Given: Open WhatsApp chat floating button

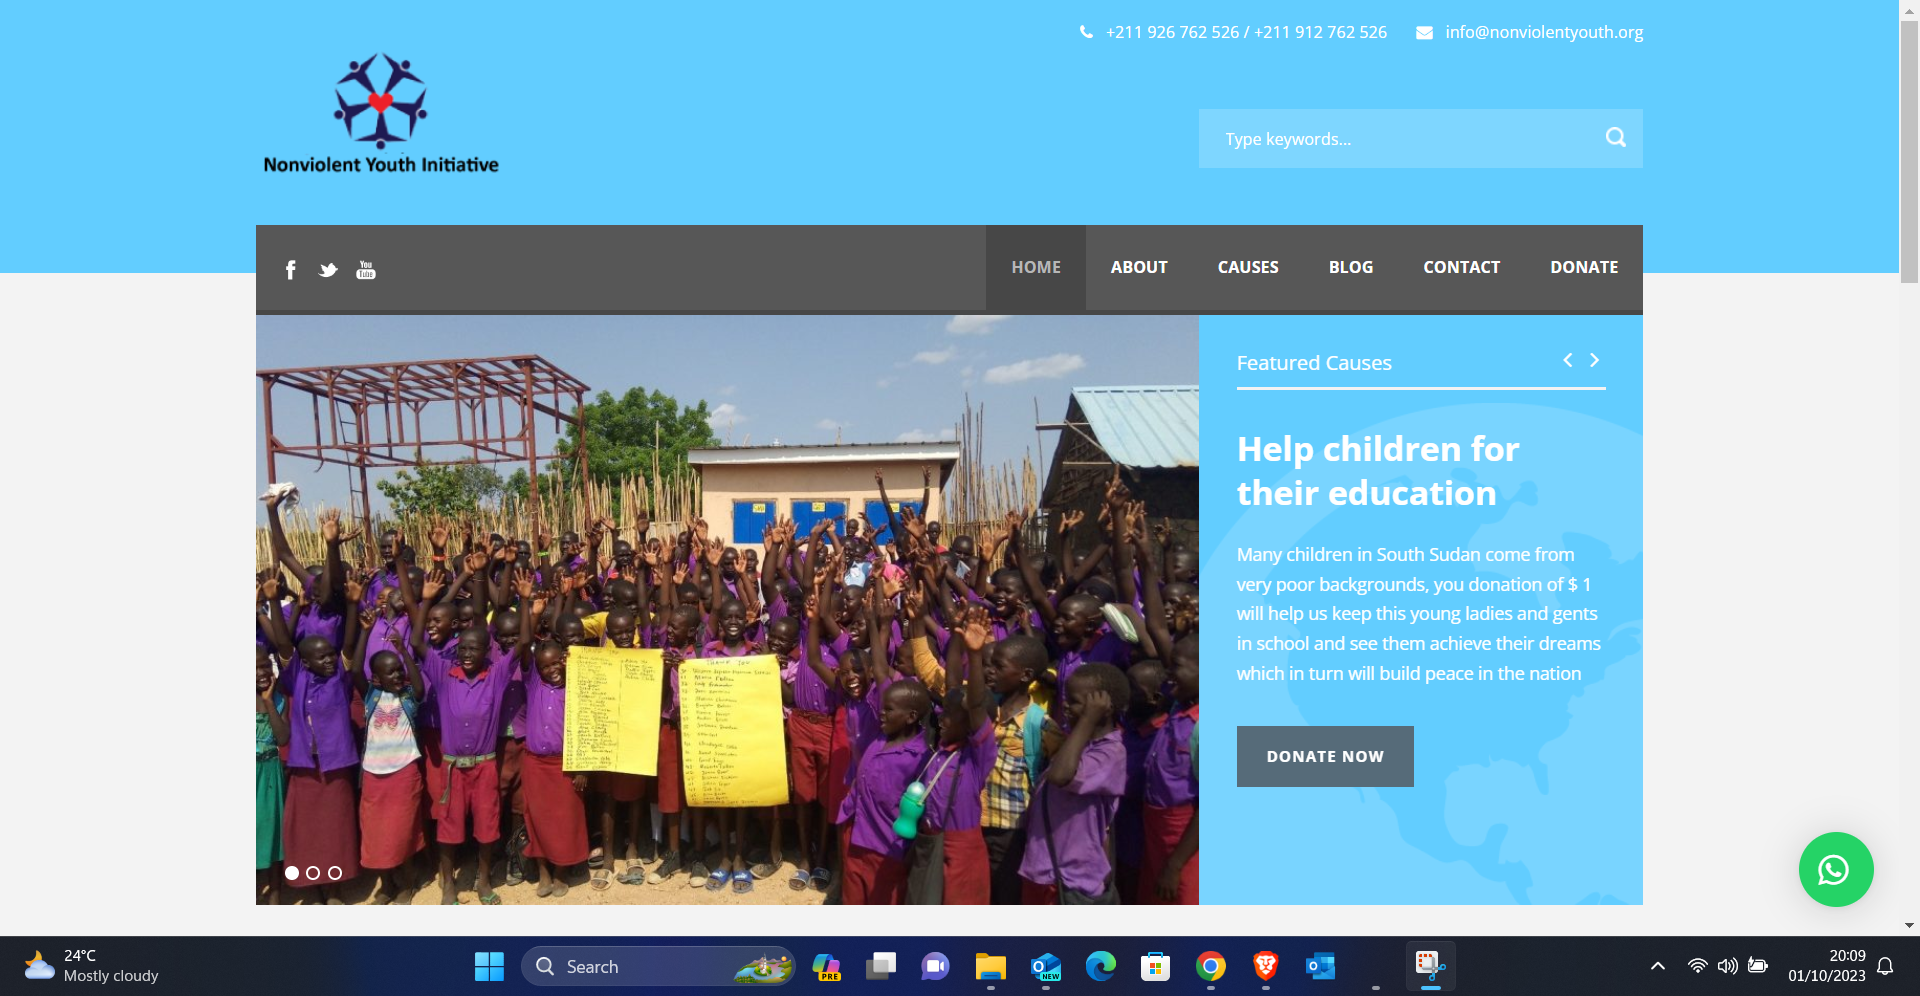Looking at the screenshot, I should 1836,870.
